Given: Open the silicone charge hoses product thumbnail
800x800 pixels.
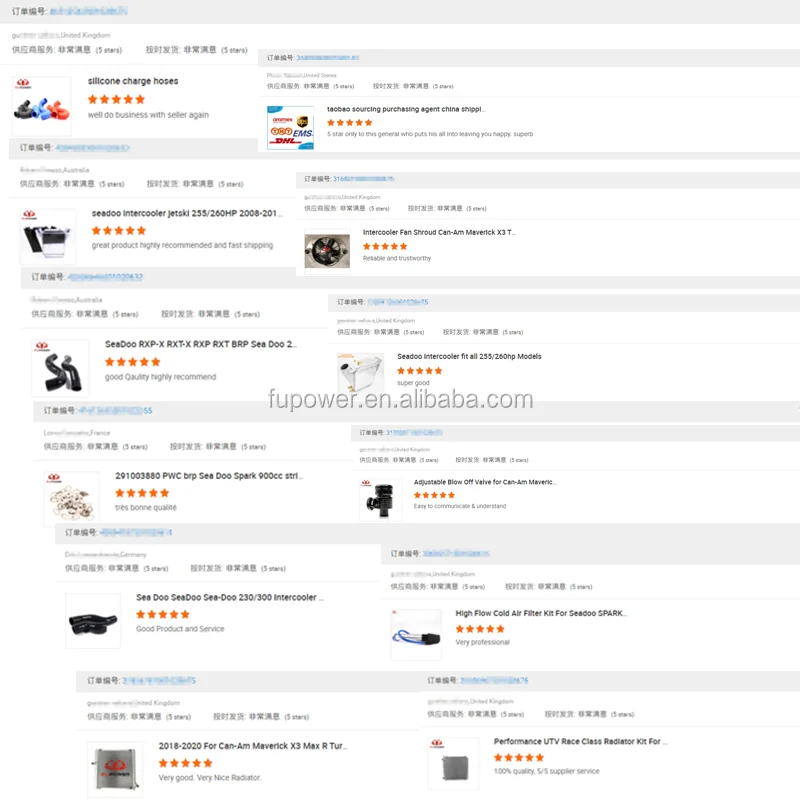Looking at the screenshot, I should click(42, 106).
